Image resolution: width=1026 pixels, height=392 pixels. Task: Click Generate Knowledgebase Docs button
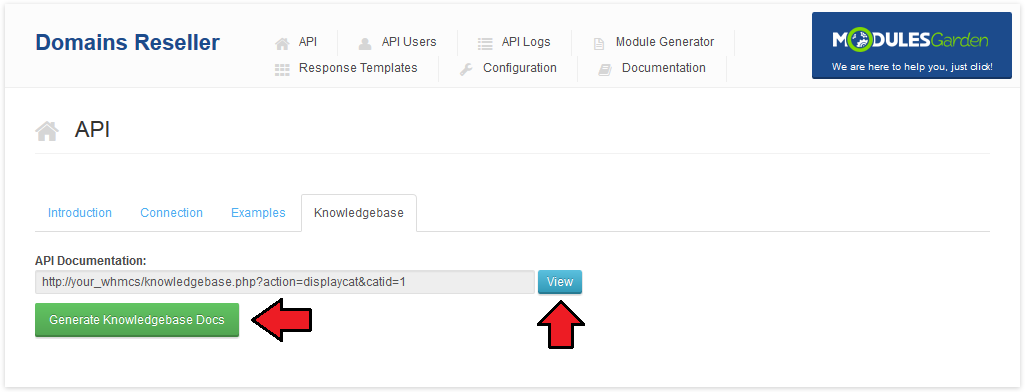[137, 320]
